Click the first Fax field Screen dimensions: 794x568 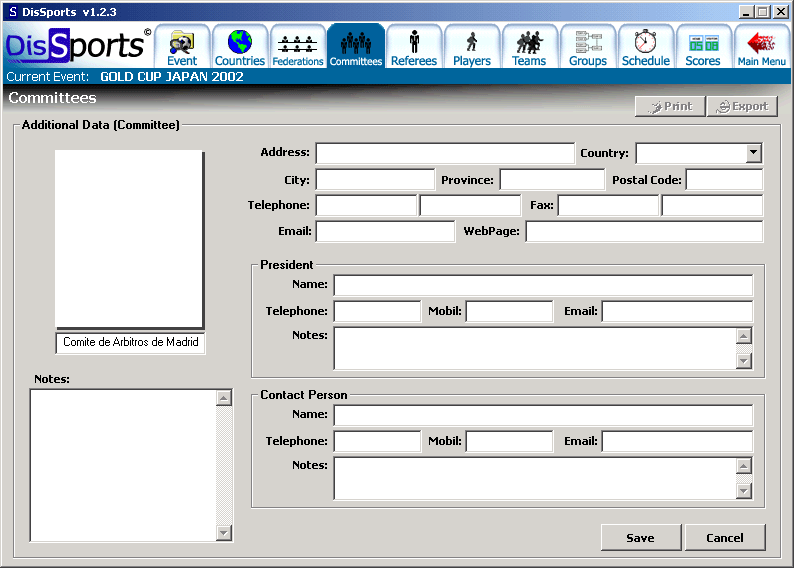609,206
